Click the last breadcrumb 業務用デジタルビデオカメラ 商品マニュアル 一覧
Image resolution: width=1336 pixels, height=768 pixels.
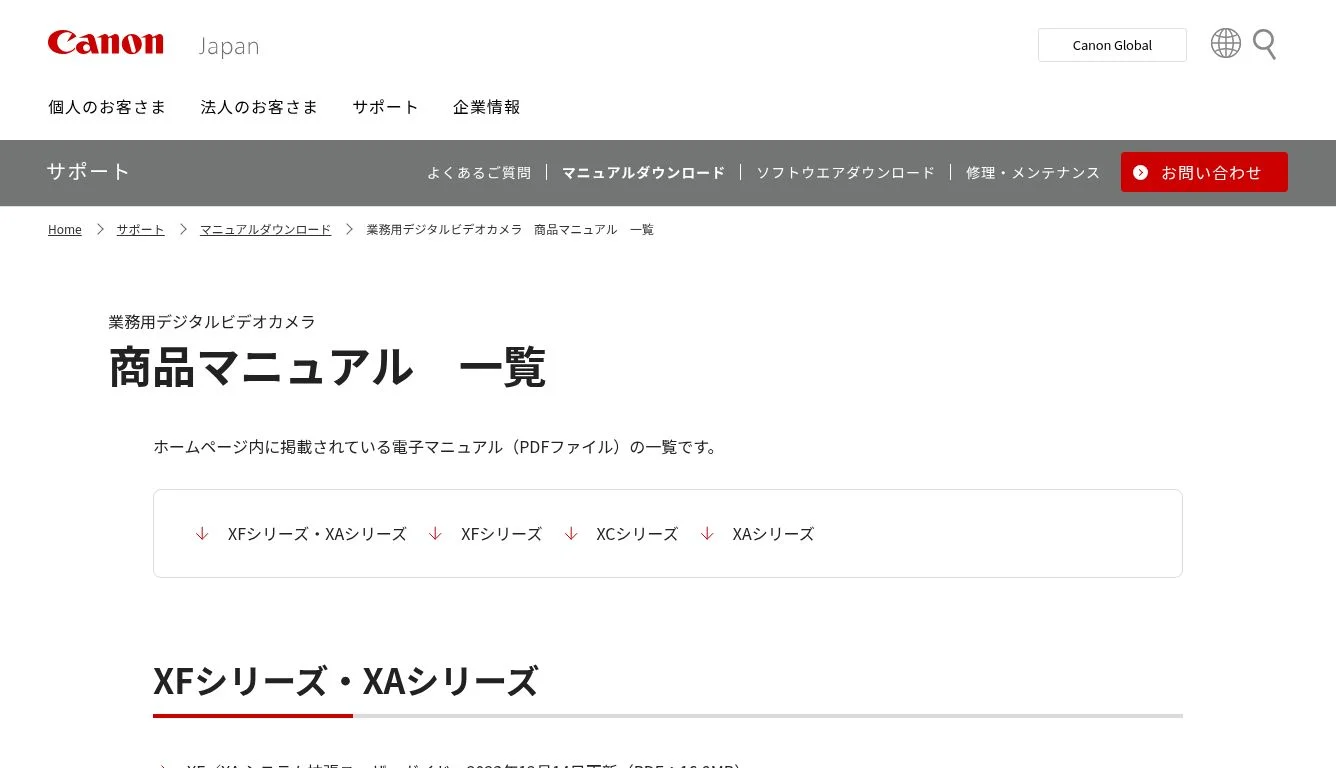[x=510, y=230]
